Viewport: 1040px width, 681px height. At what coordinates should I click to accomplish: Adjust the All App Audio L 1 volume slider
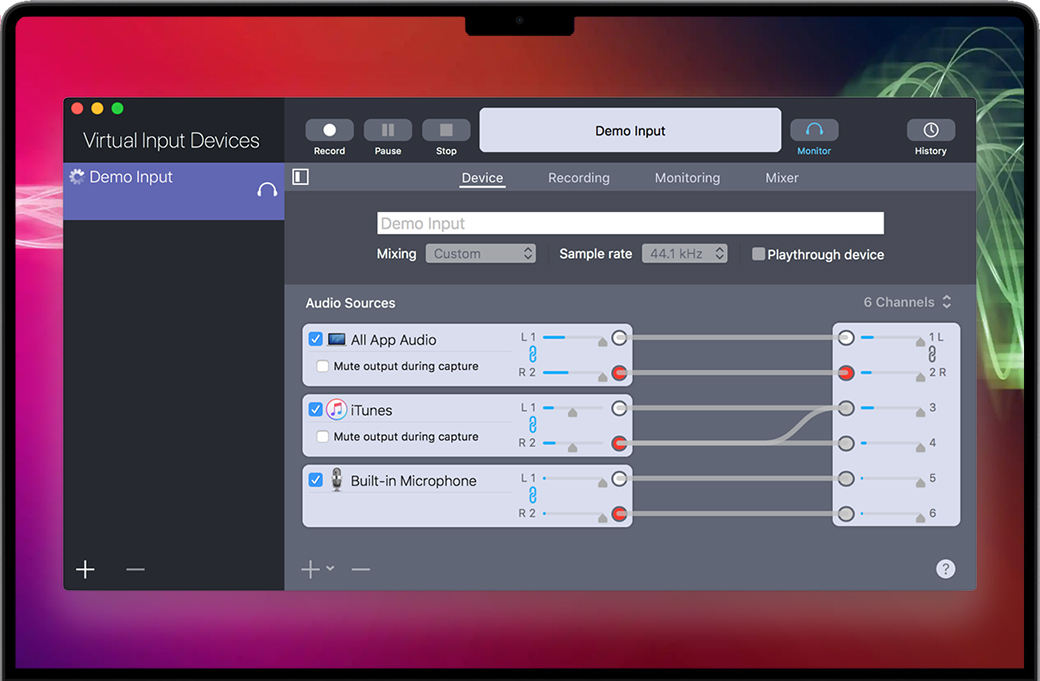coord(574,338)
